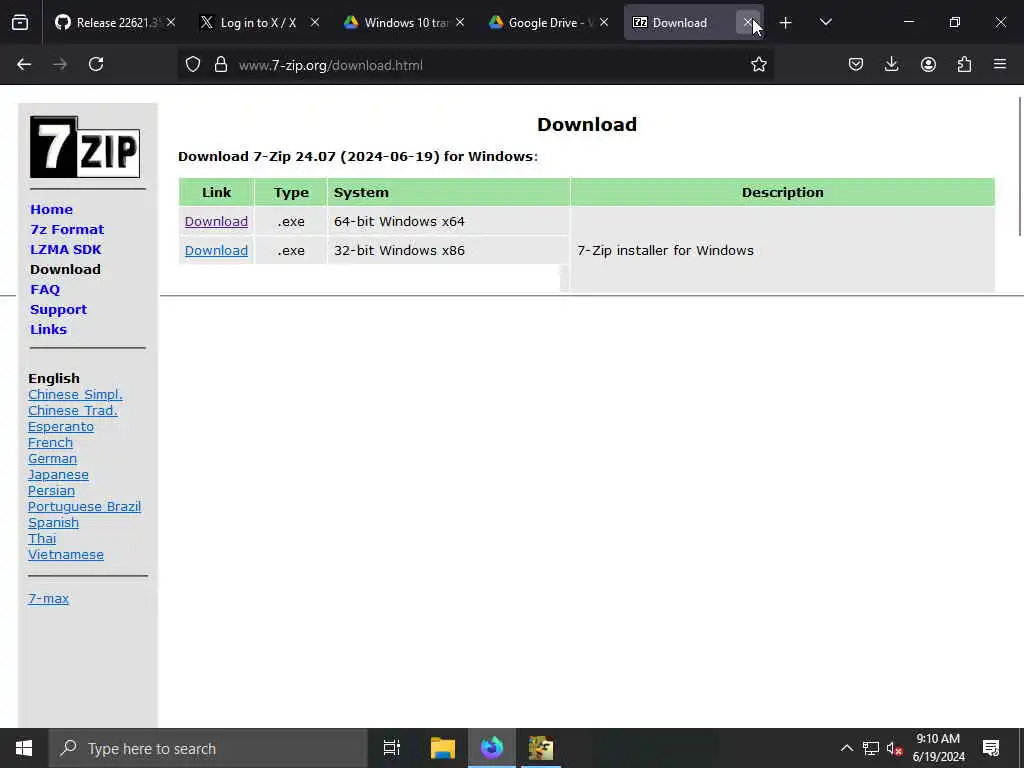Screen dimensions: 1024x768
Task: Open the Support page
Action: pos(58,310)
